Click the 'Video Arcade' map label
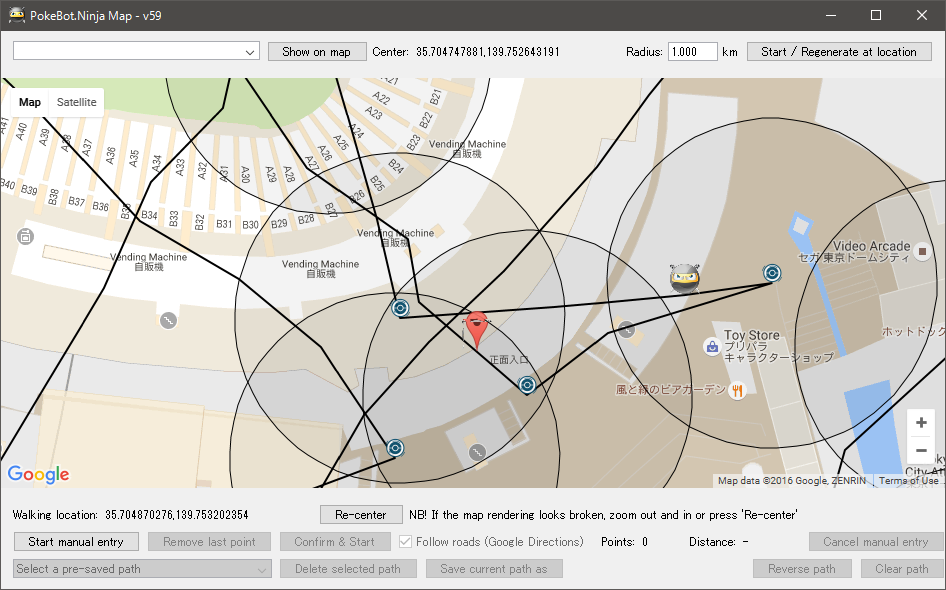This screenshot has height=590, width=946. click(871, 246)
